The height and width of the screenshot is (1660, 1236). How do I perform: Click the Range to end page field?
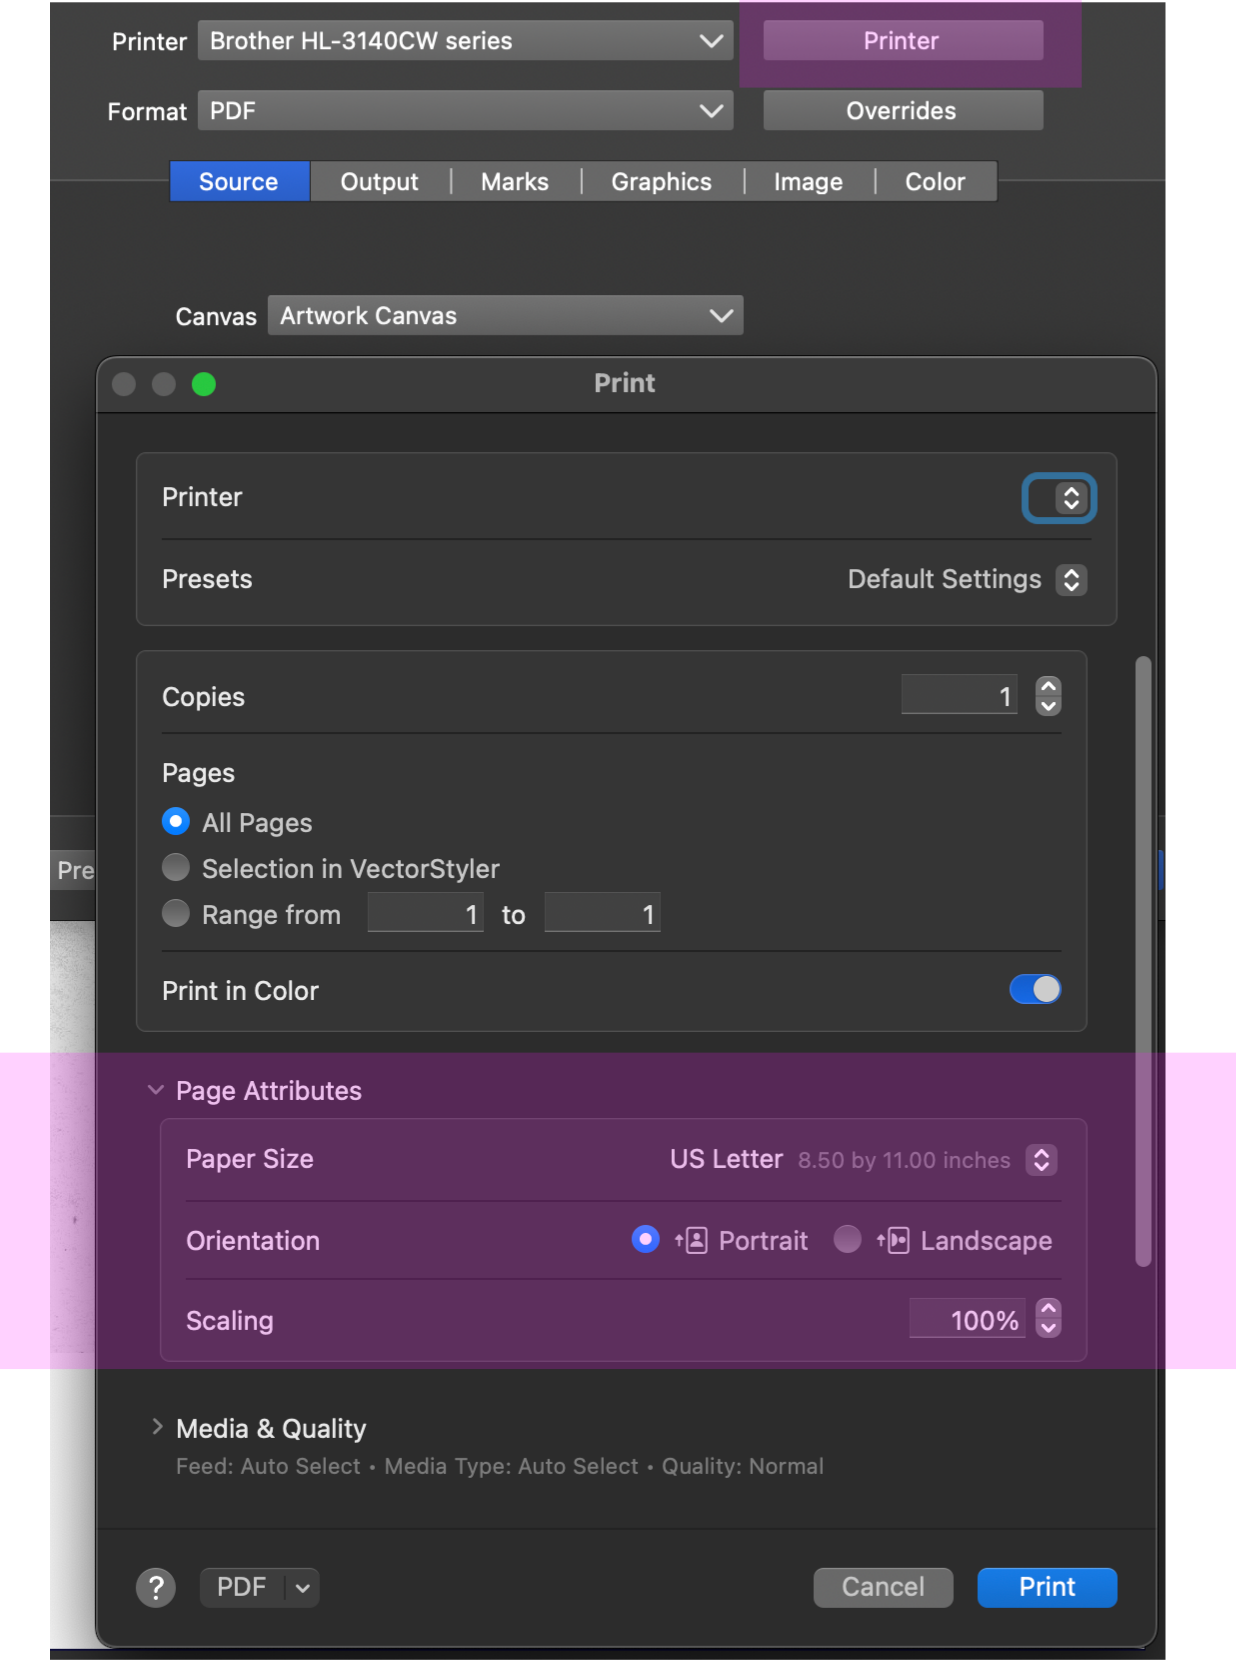[x=603, y=913]
